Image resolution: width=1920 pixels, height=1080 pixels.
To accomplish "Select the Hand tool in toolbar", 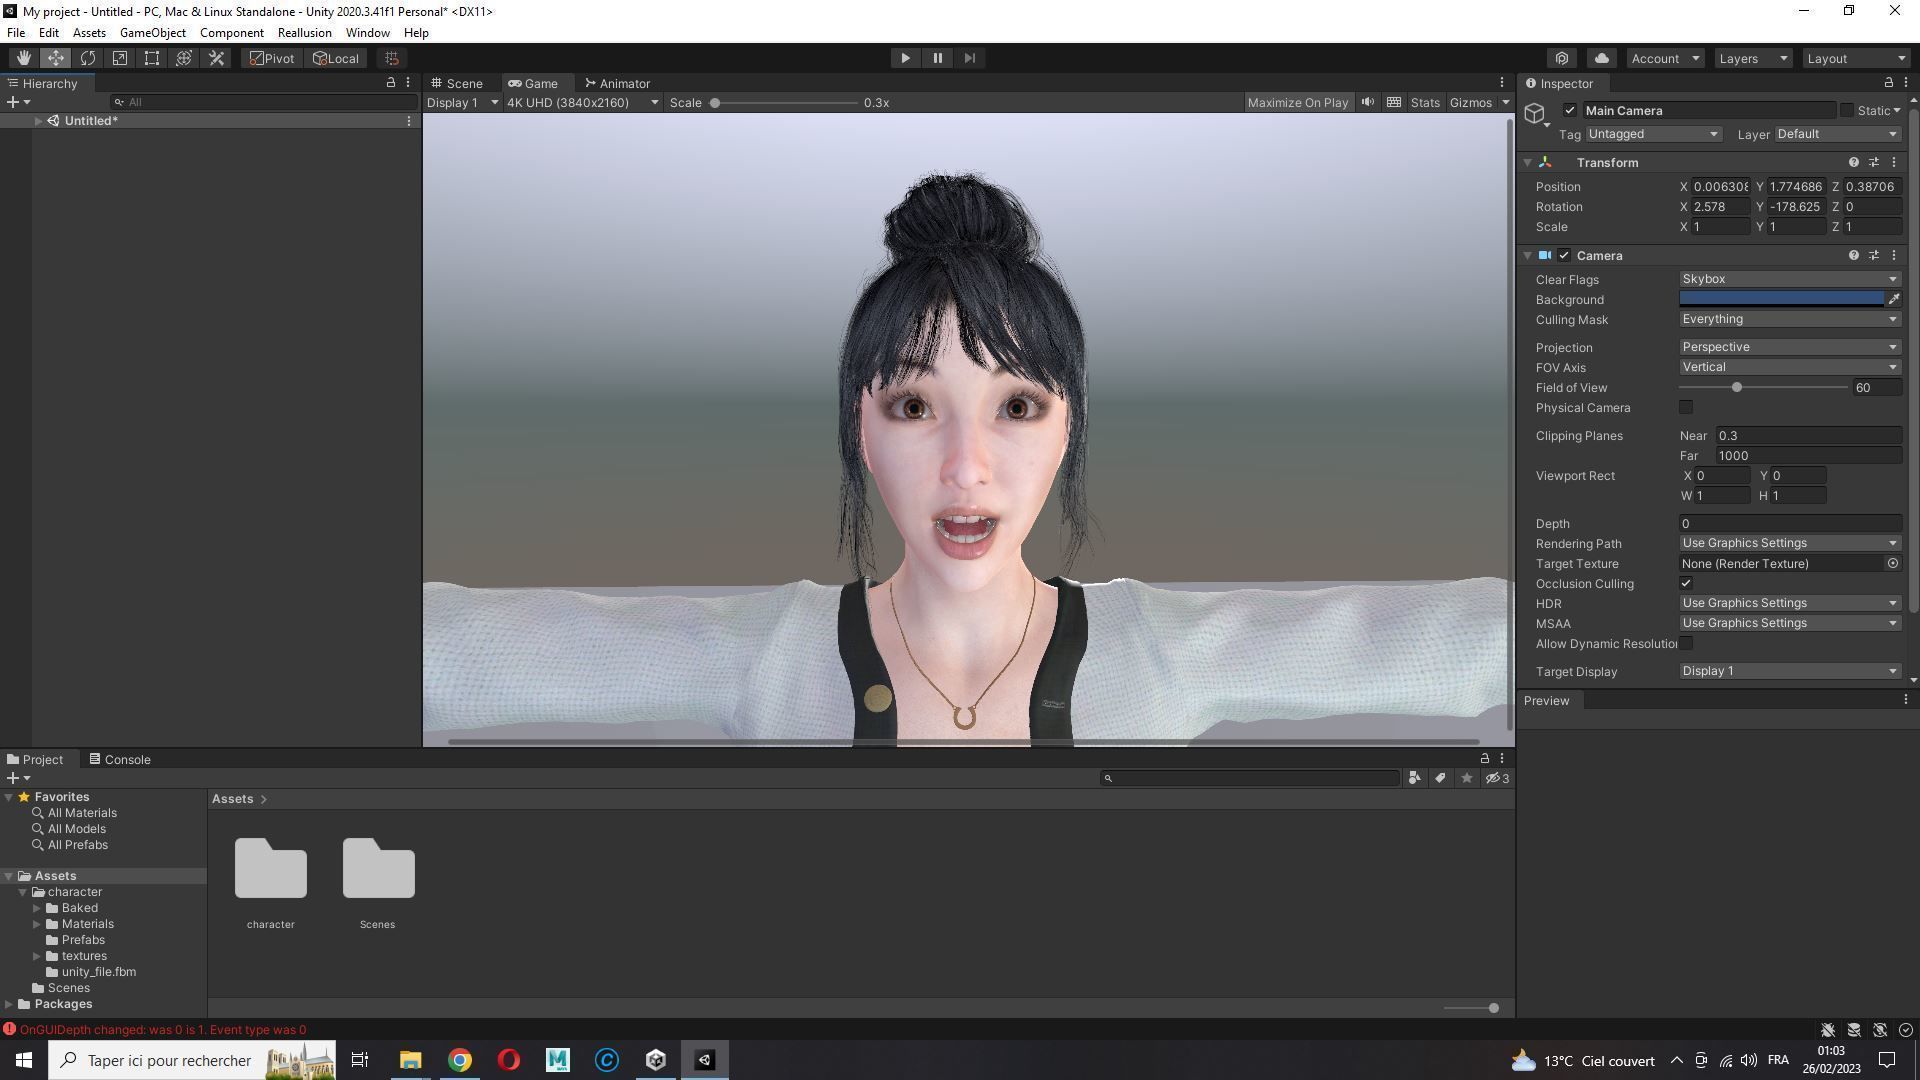I will (23, 58).
